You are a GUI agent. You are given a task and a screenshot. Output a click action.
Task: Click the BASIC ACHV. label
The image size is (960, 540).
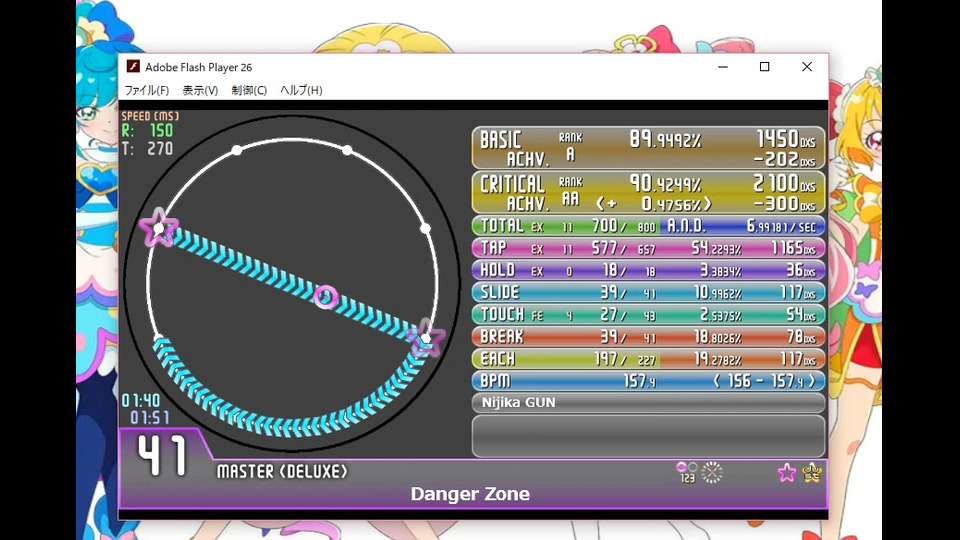(x=514, y=149)
